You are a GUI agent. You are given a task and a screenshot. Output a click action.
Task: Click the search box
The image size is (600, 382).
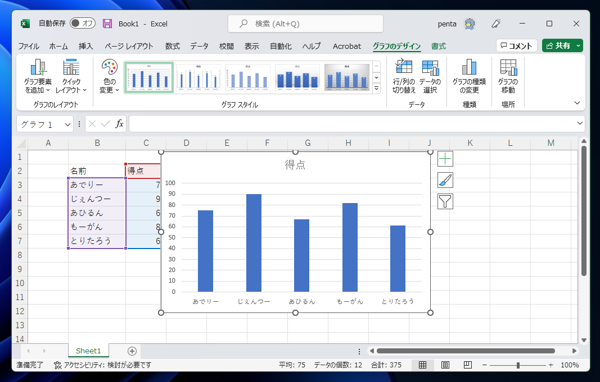click(305, 24)
